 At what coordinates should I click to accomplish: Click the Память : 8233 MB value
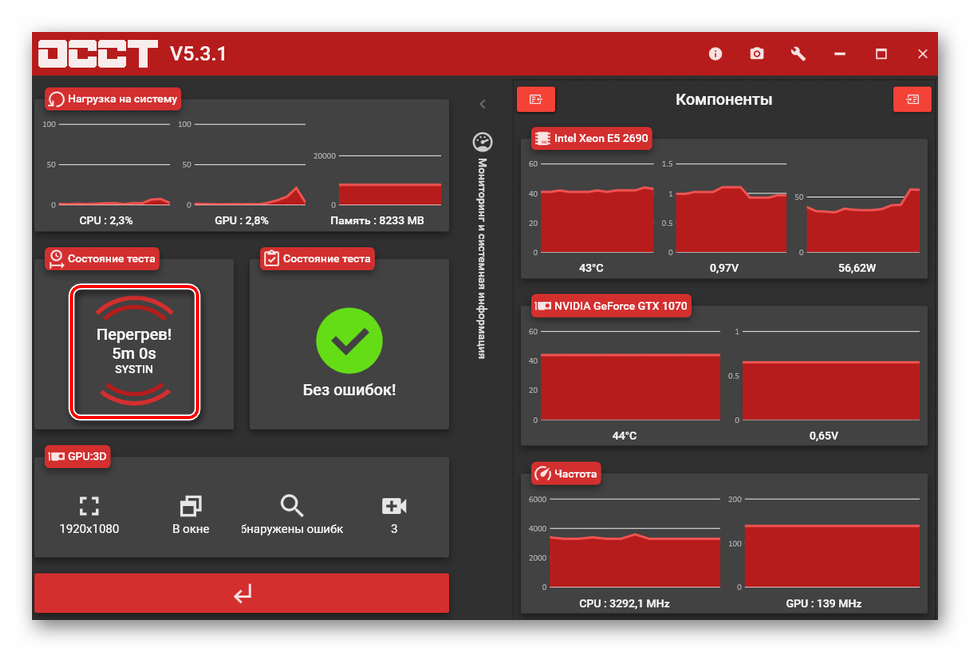click(x=377, y=221)
